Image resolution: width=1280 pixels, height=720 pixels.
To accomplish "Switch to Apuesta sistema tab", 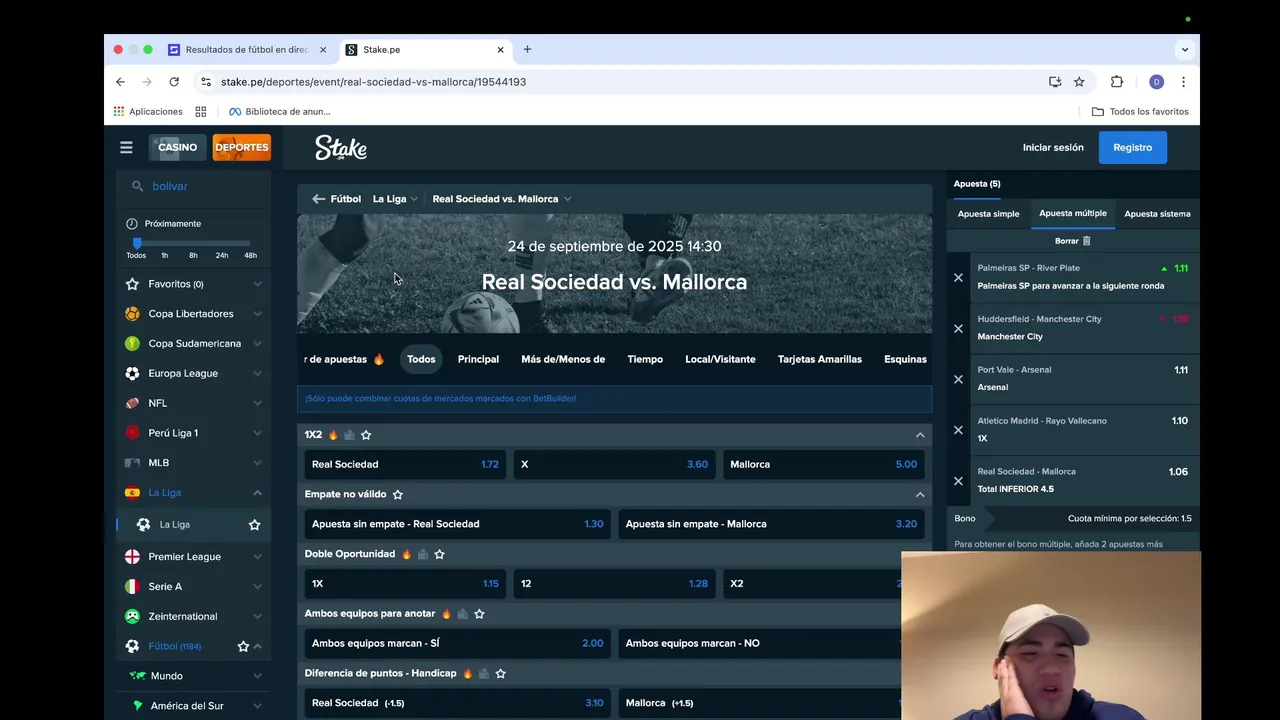I will point(1157,214).
